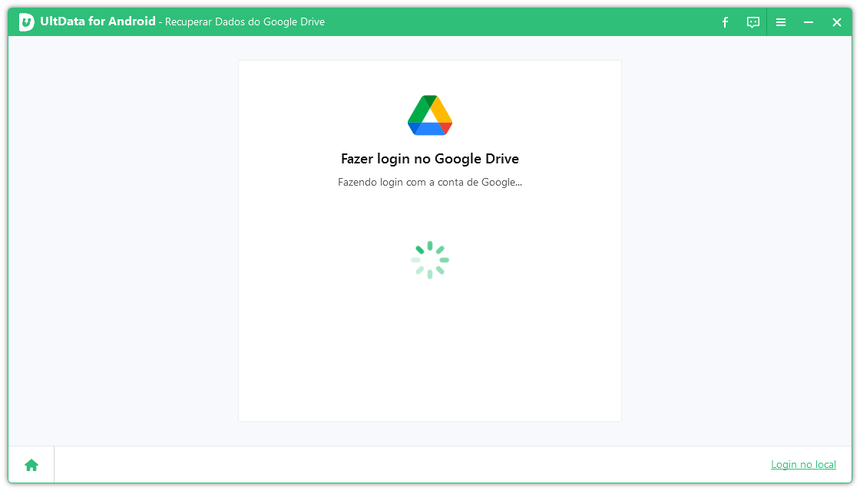Go to the Home screen icon
This screenshot has height=491, width=860.
(31, 465)
